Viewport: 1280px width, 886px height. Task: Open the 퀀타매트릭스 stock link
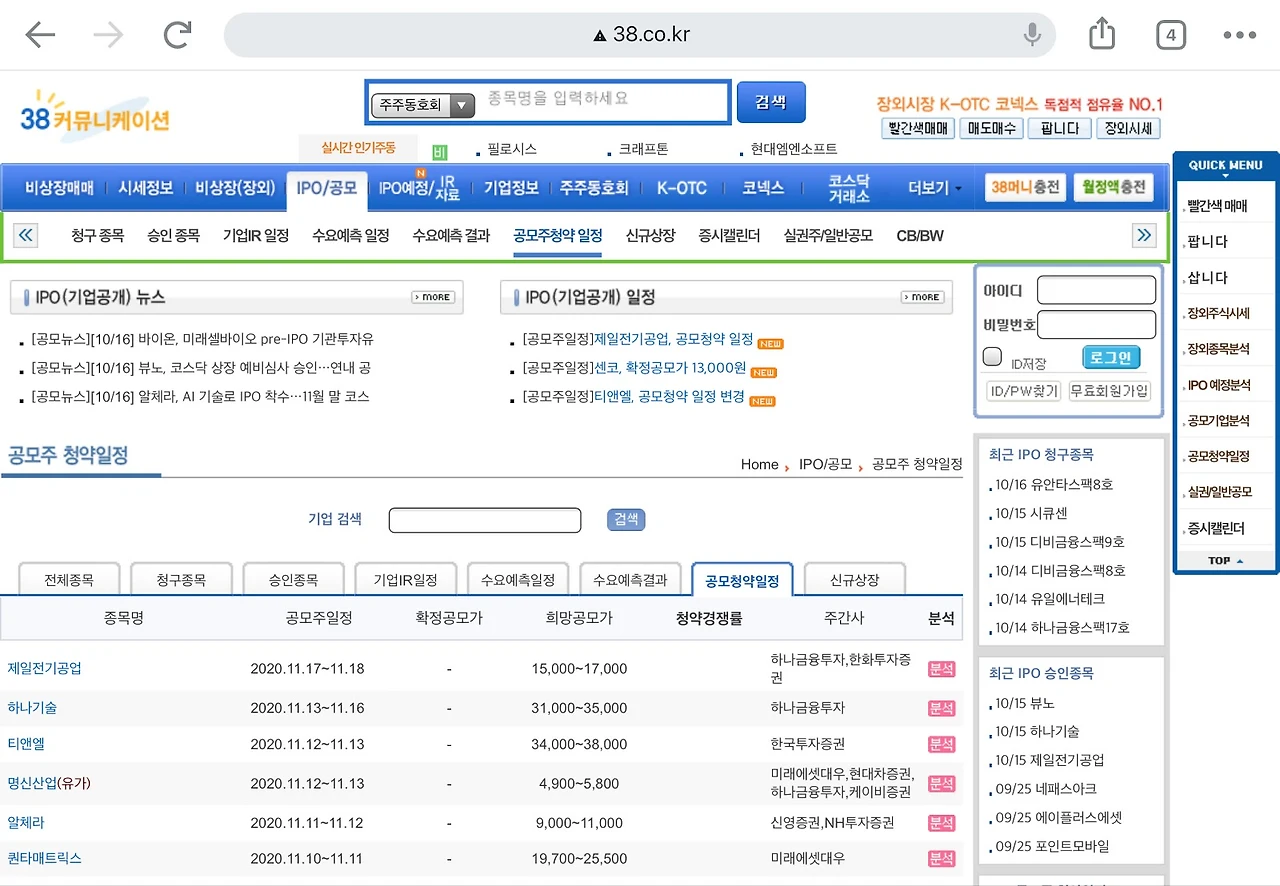click(x=45, y=858)
